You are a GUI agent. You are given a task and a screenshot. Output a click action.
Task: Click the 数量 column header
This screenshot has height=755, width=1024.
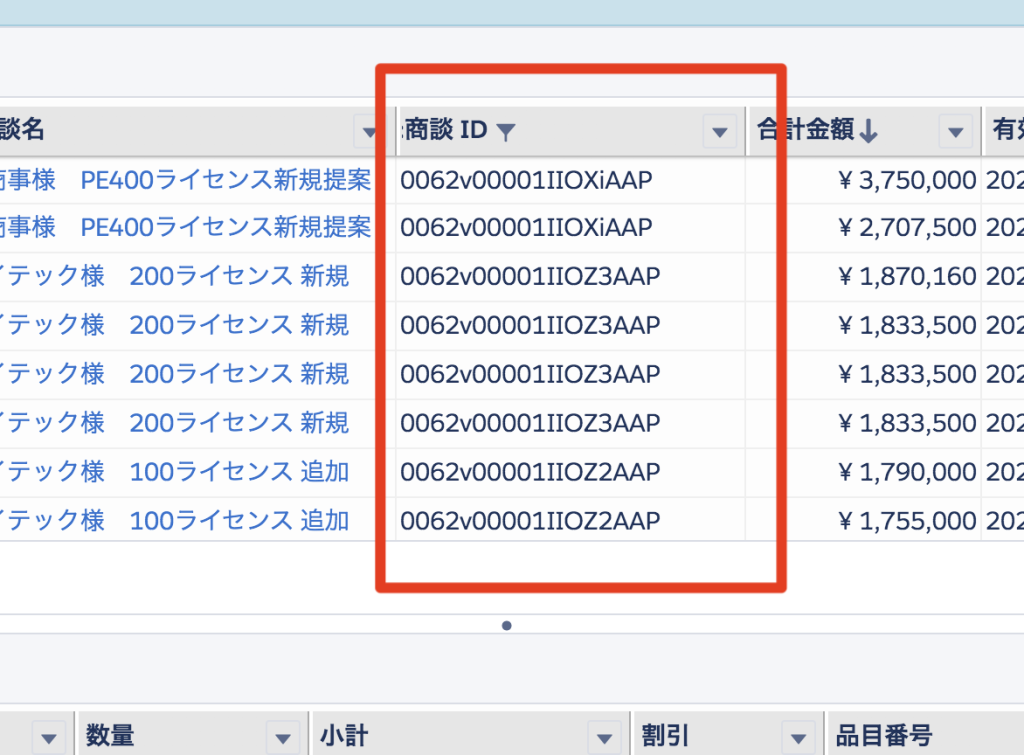coord(111,737)
